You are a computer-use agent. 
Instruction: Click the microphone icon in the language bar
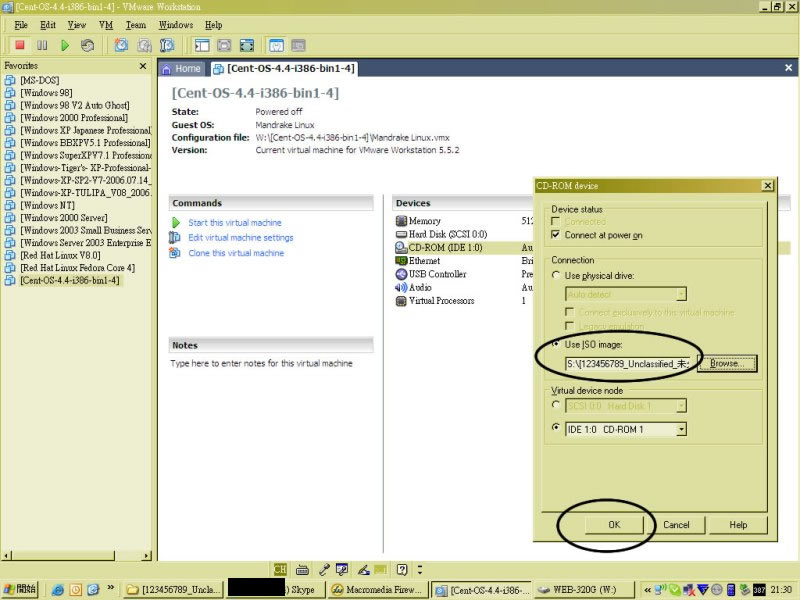point(324,569)
